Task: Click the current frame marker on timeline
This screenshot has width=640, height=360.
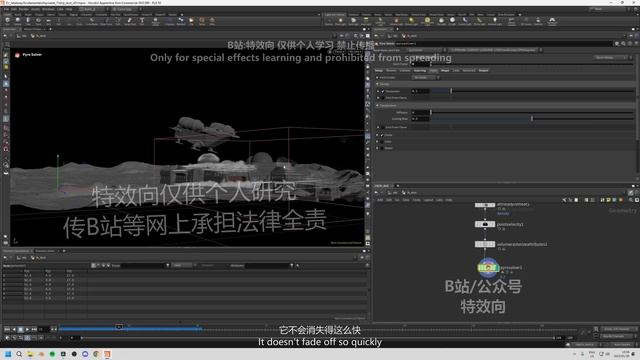Action: [x=119, y=327]
